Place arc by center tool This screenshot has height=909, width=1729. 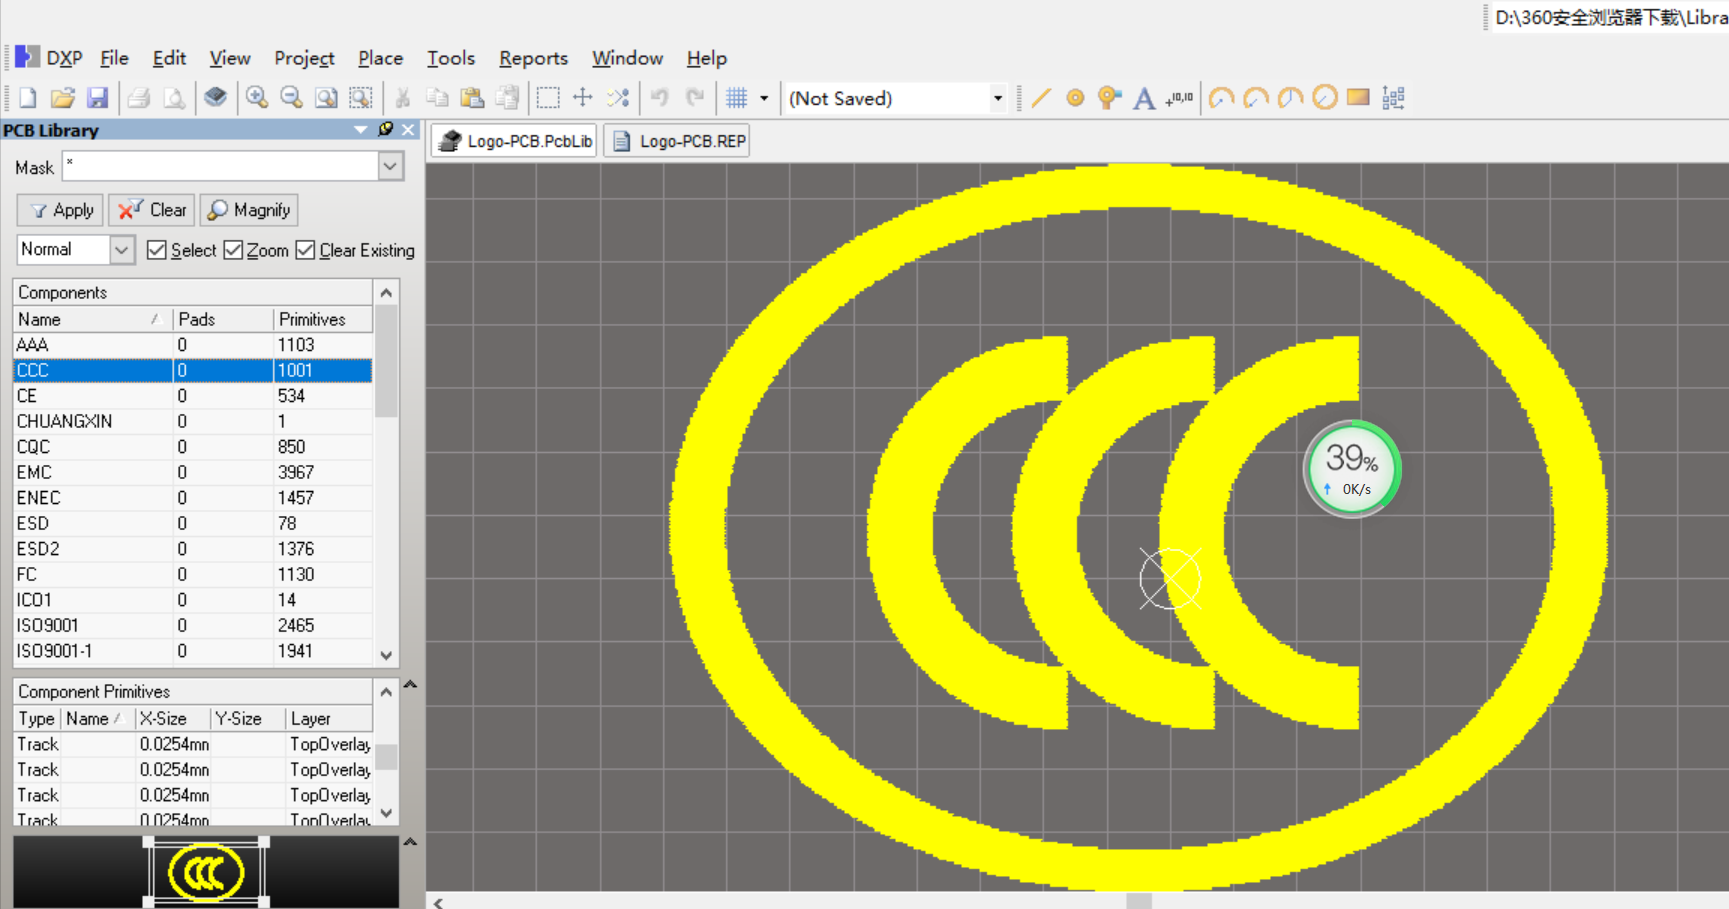(x=1221, y=98)
